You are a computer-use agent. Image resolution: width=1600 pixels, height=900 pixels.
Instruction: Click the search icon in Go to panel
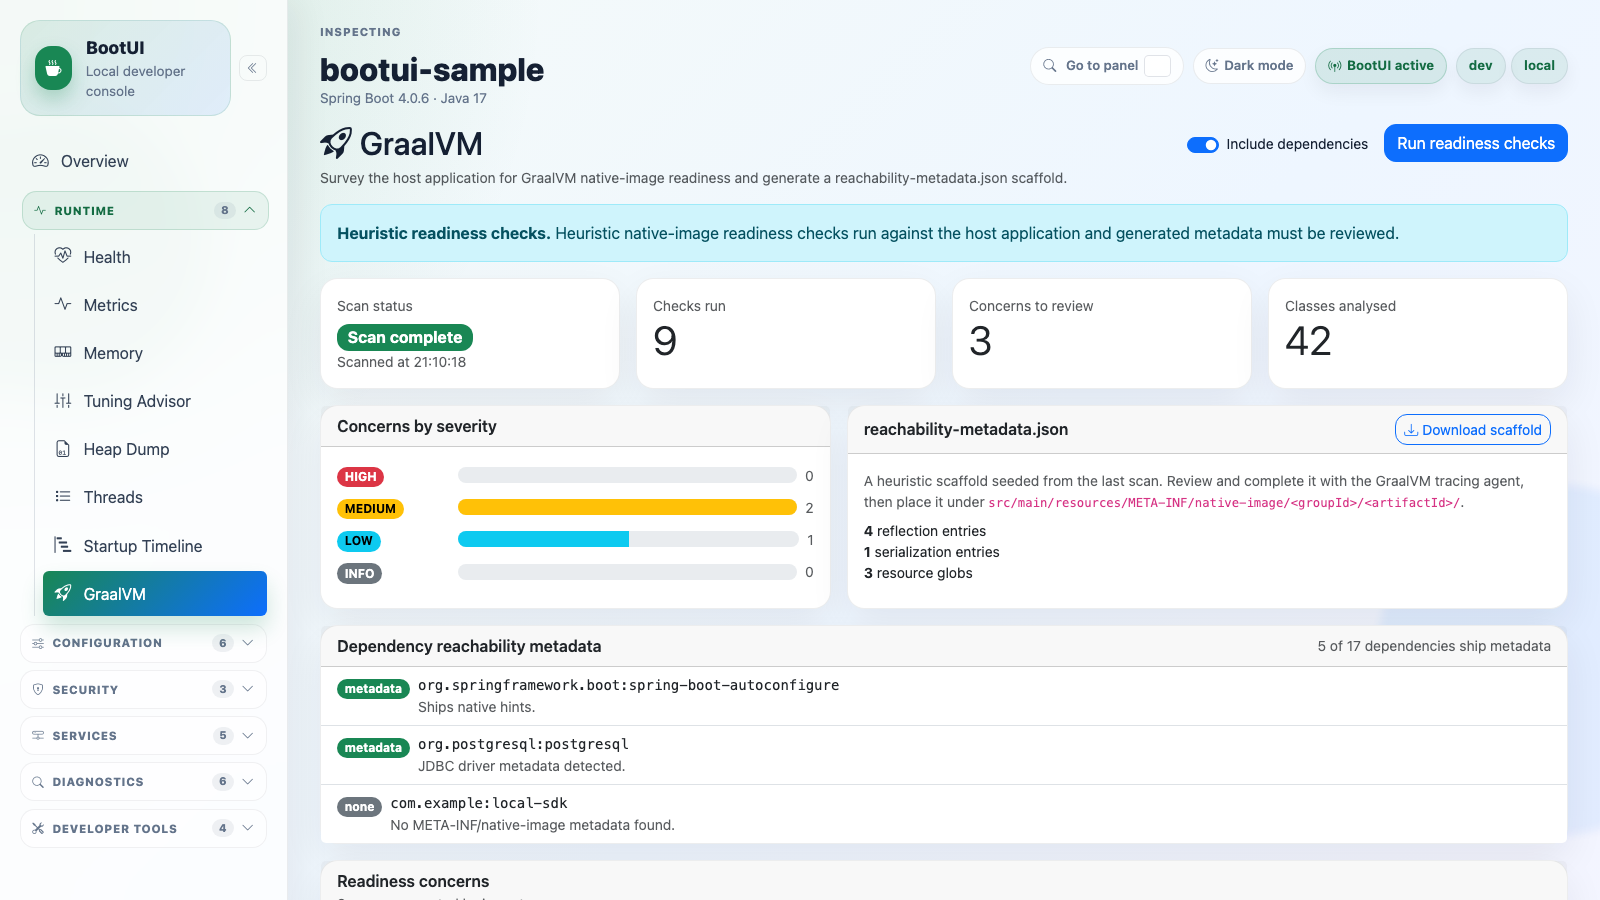[x=1050, y=66]
